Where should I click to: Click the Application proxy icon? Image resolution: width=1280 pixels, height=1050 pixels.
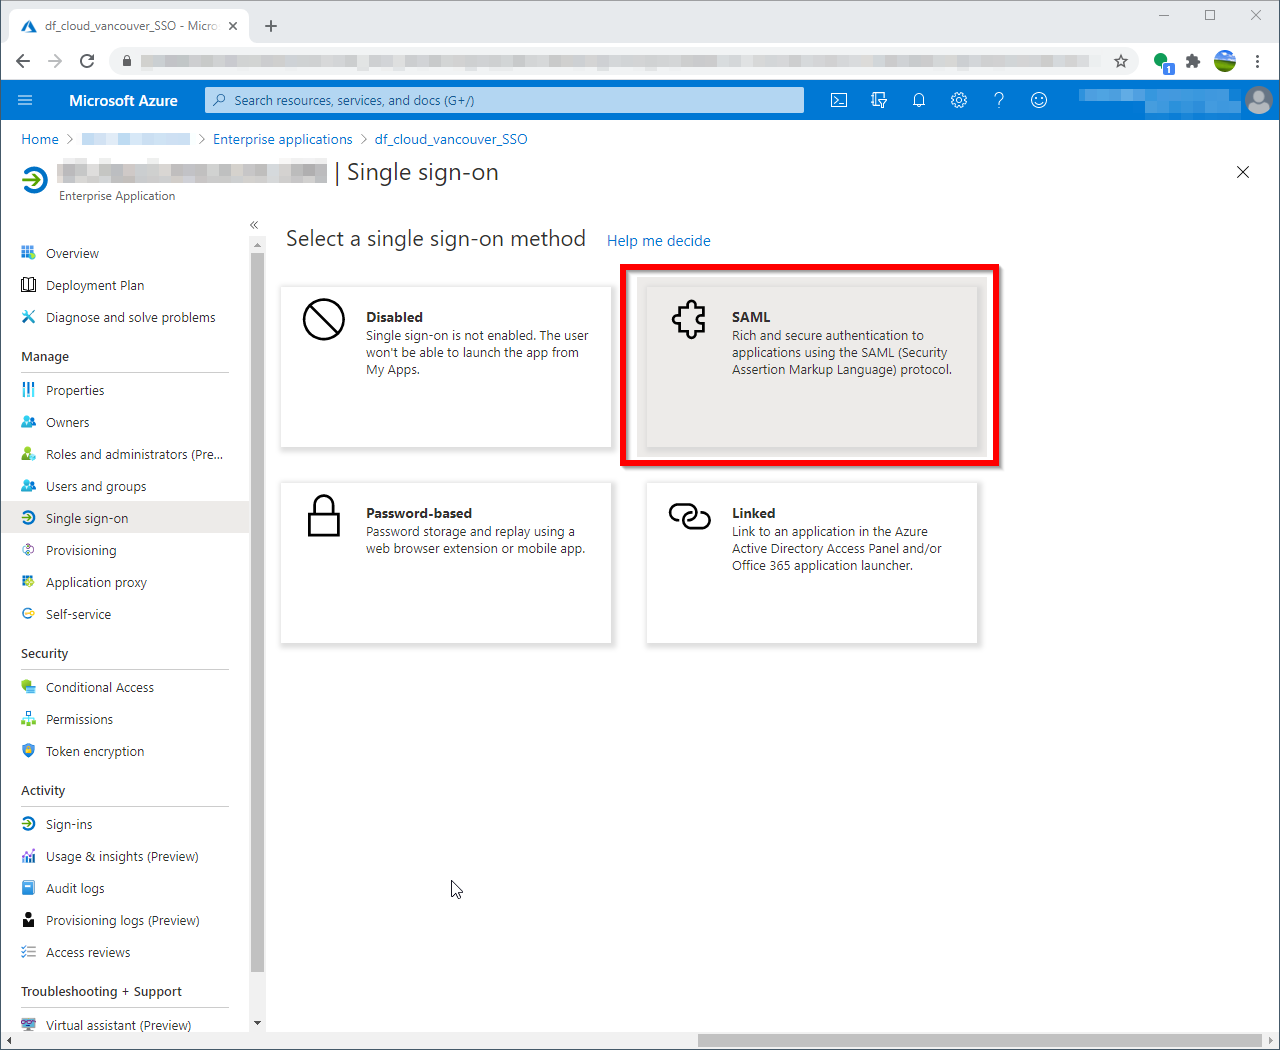point(28,582)
